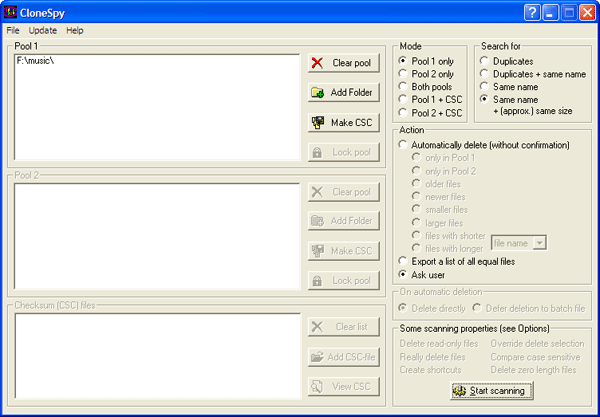Click Pool 1 Make CSC icon
Screen dimensions: 600x417
tap(318, 122)
